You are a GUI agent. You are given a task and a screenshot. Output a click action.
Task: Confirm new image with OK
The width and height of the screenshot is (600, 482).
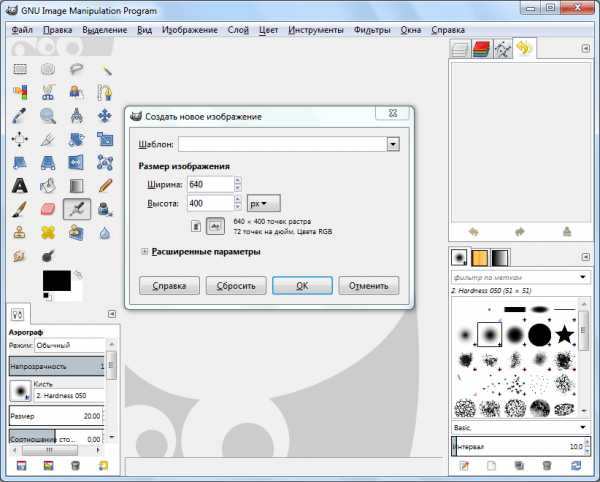(302, 286)
